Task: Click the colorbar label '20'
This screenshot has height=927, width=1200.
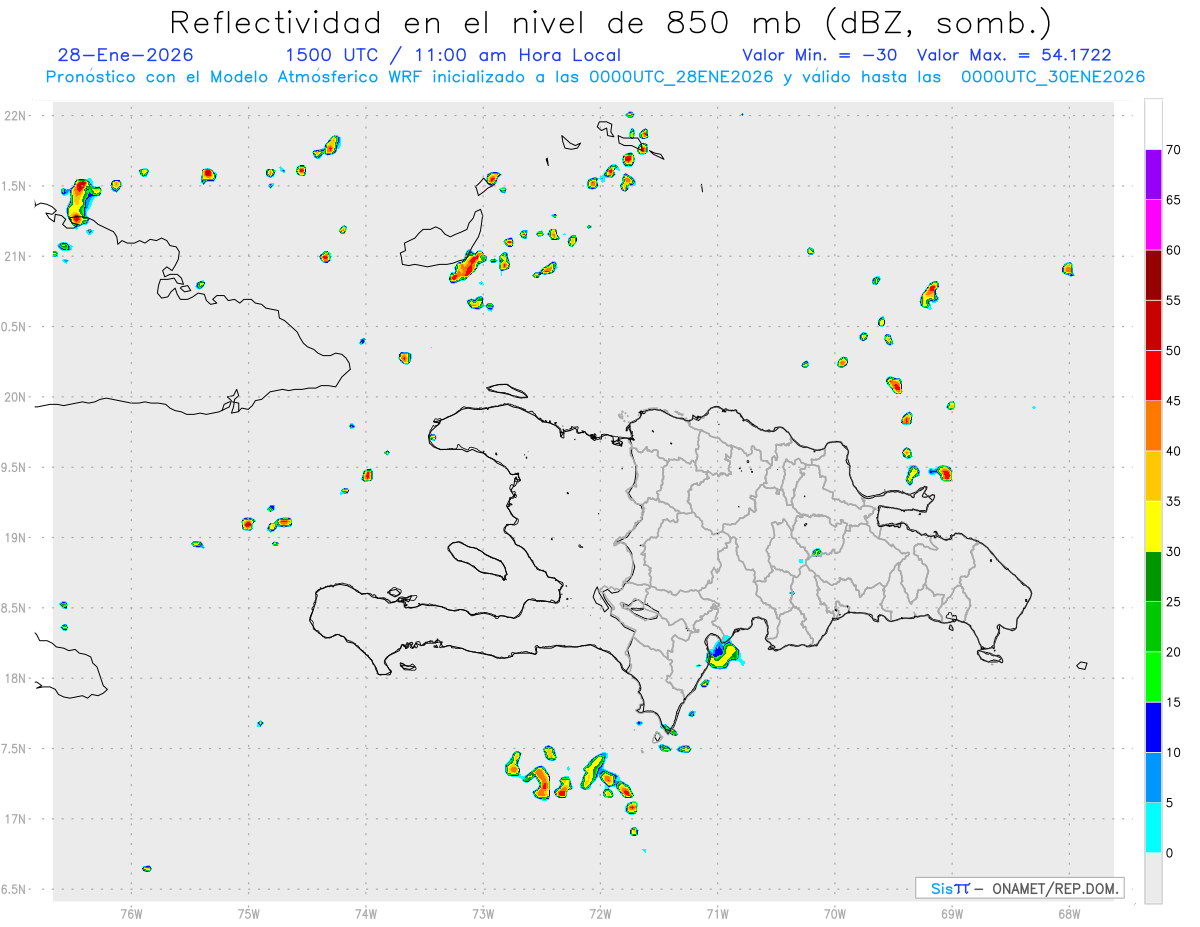Action: [x=1174, y=652]
